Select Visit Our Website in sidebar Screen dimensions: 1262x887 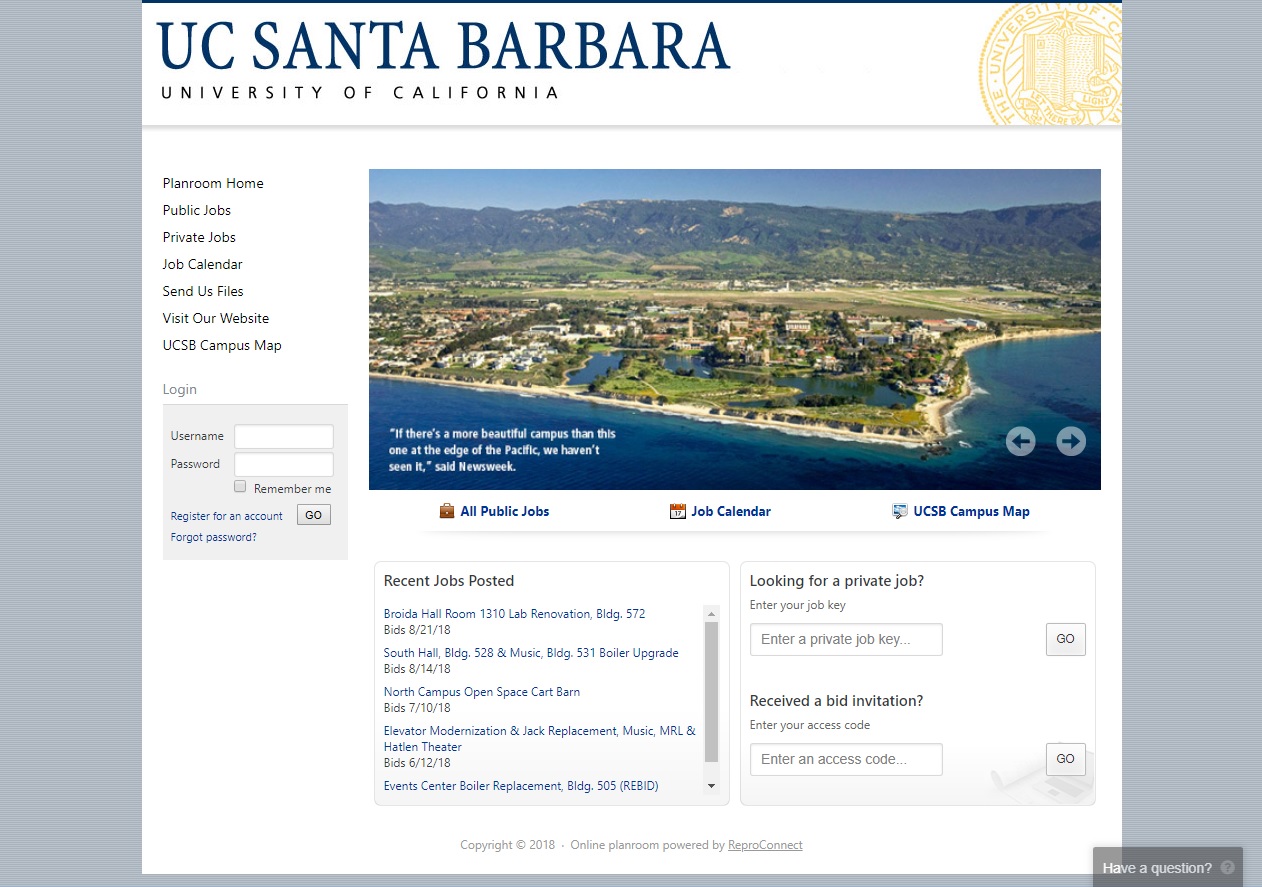point(216,318)
